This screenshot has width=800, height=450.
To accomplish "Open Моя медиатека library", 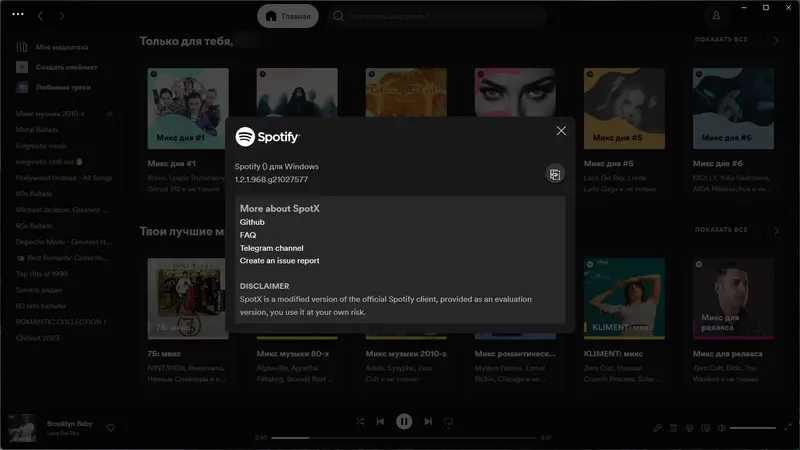I will click(52, 47).
